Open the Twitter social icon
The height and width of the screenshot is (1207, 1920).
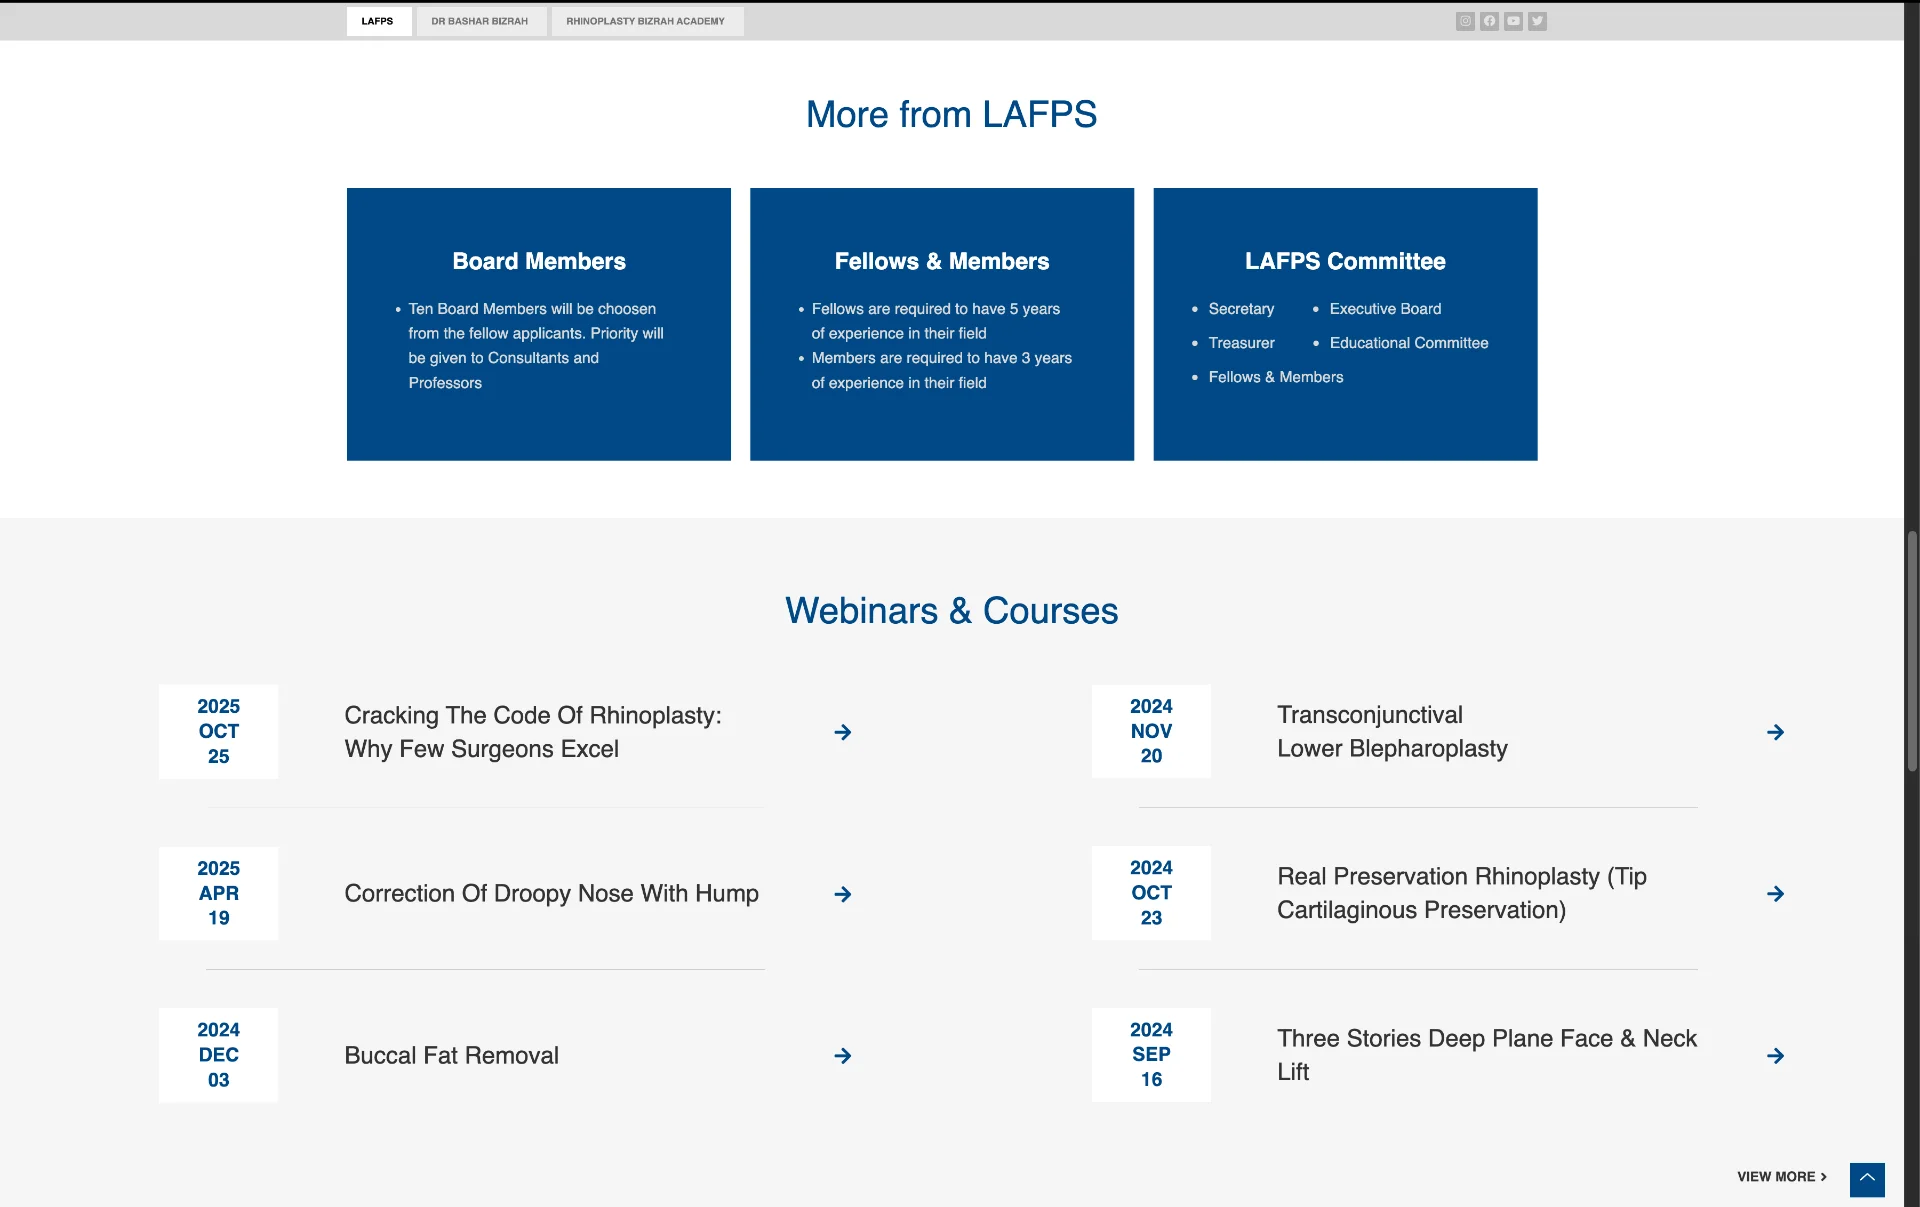[x=1537, y=21]
